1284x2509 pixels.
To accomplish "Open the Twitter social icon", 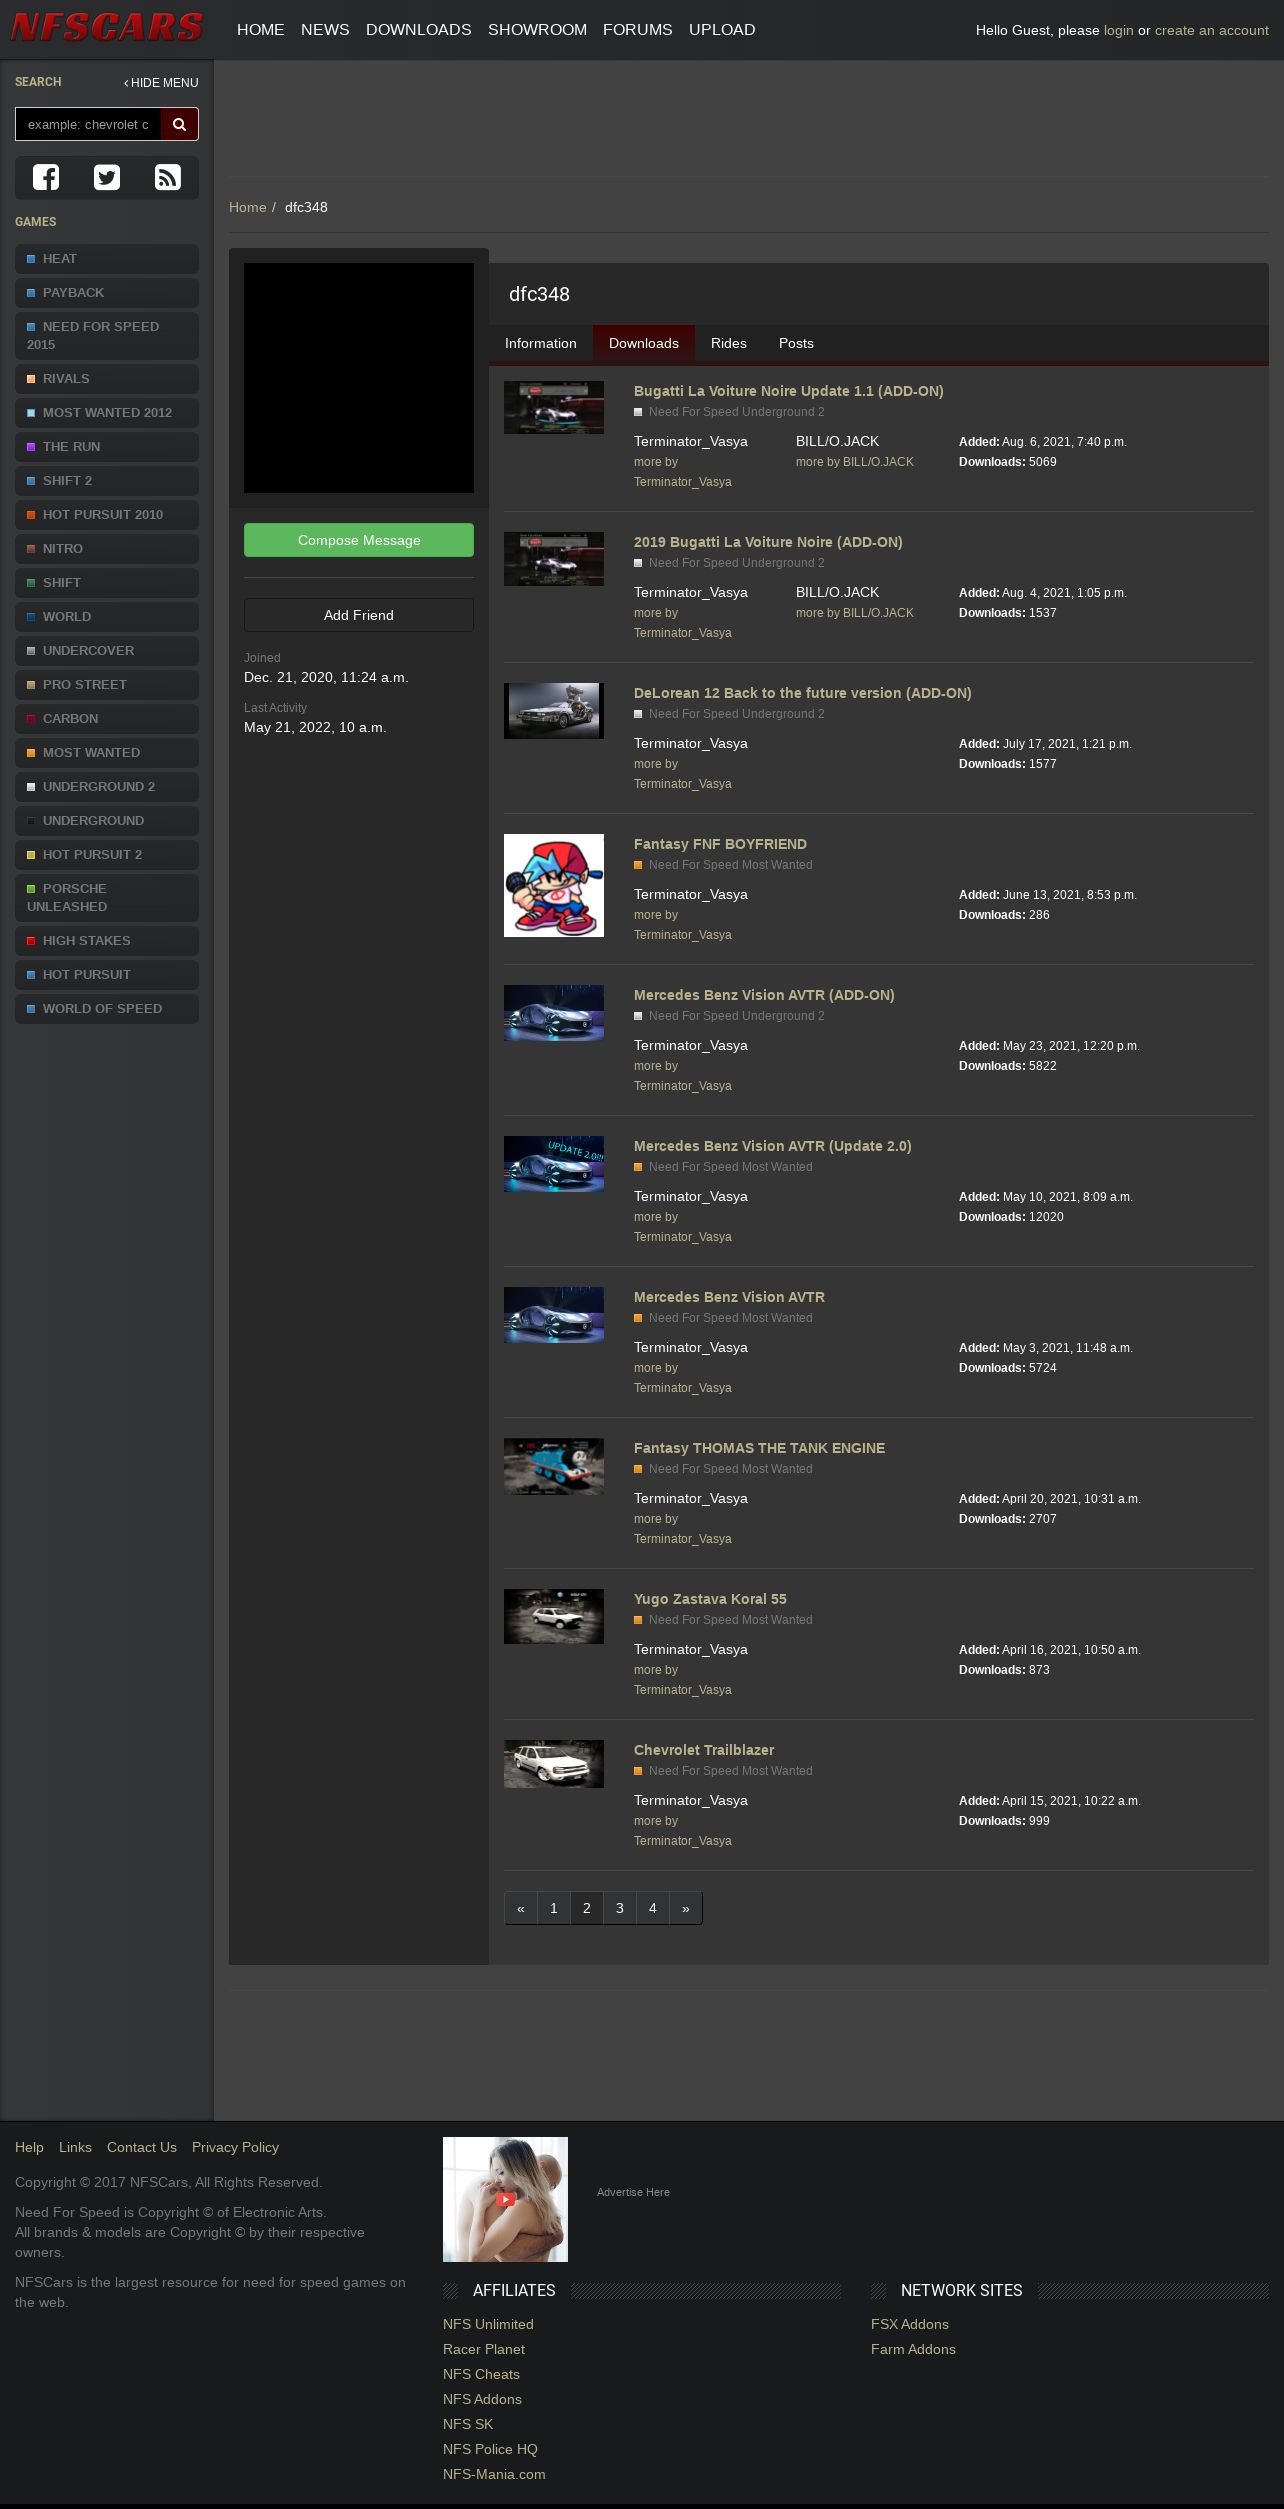I will coord(107,177).
